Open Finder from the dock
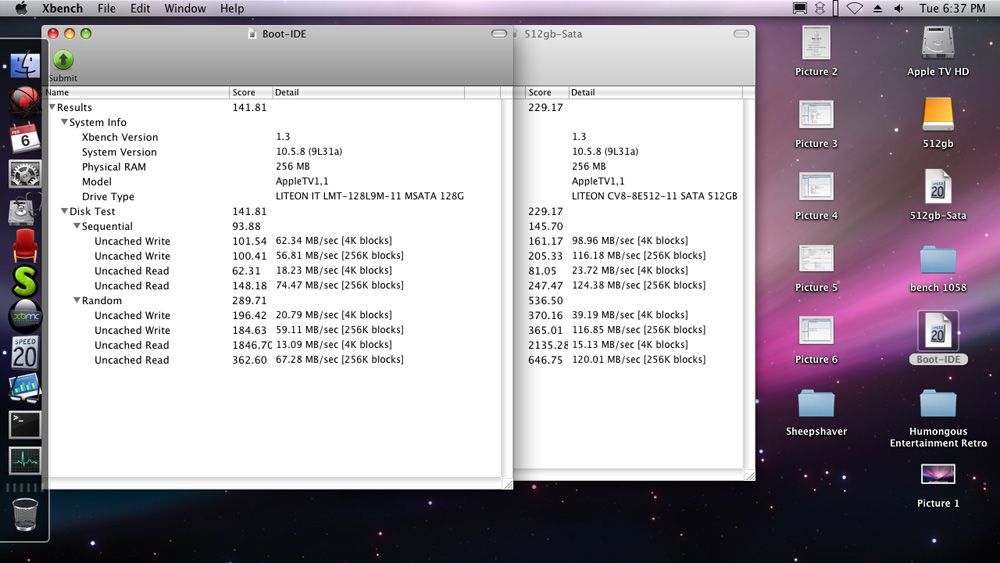 25,66
